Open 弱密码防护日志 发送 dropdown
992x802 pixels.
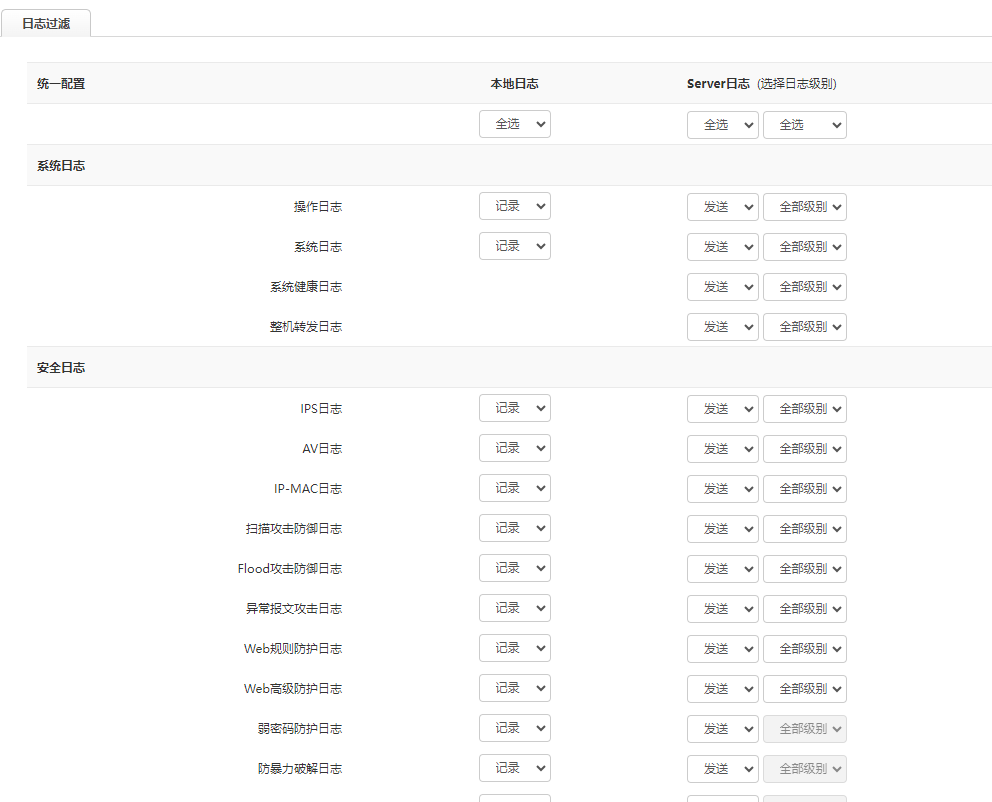pyautogui.click(x=722, y=729)
